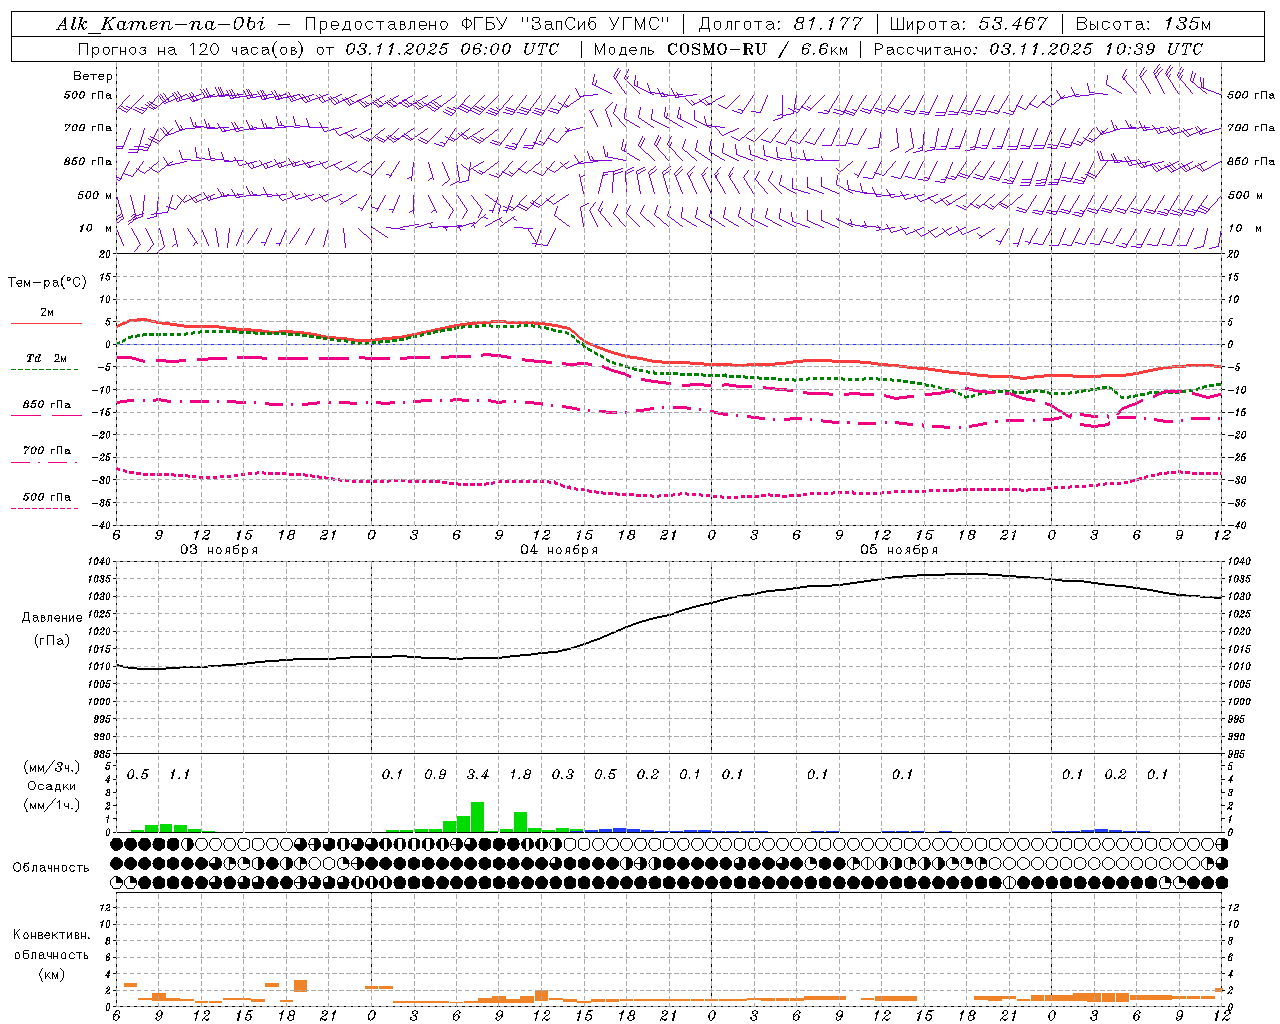
Task: Click the Прогноз на 120 часа(ов) text
Action: point(194,49)
